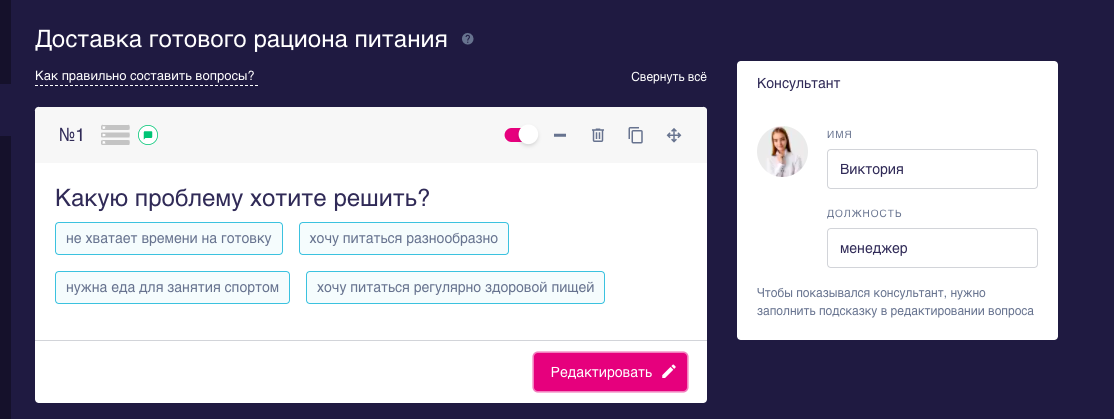
Task: Click the question title "Какую проблему хотите решить?"
Action: [242, 198]
